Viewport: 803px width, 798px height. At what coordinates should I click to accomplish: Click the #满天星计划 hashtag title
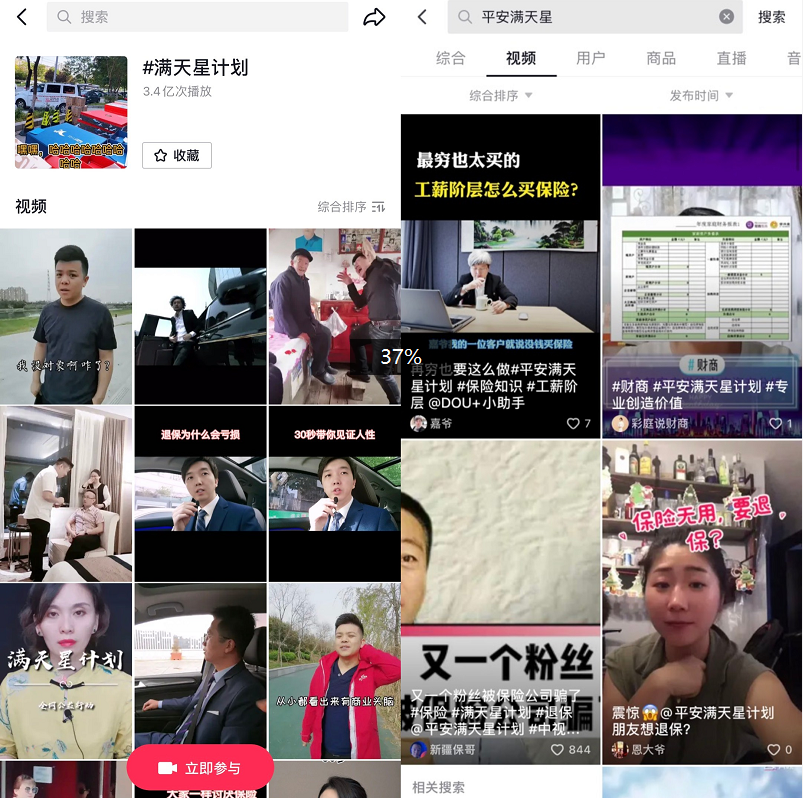pos(195,68)
